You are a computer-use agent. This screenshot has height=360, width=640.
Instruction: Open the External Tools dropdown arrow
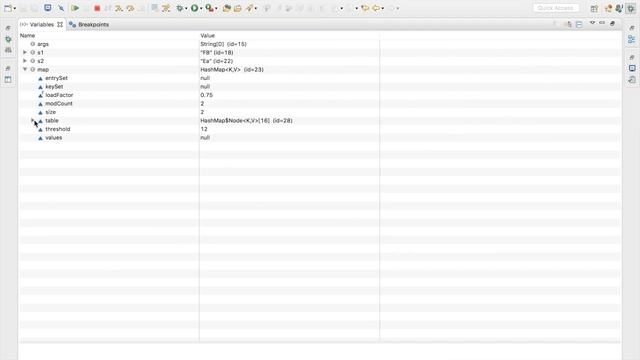point(216,8)
